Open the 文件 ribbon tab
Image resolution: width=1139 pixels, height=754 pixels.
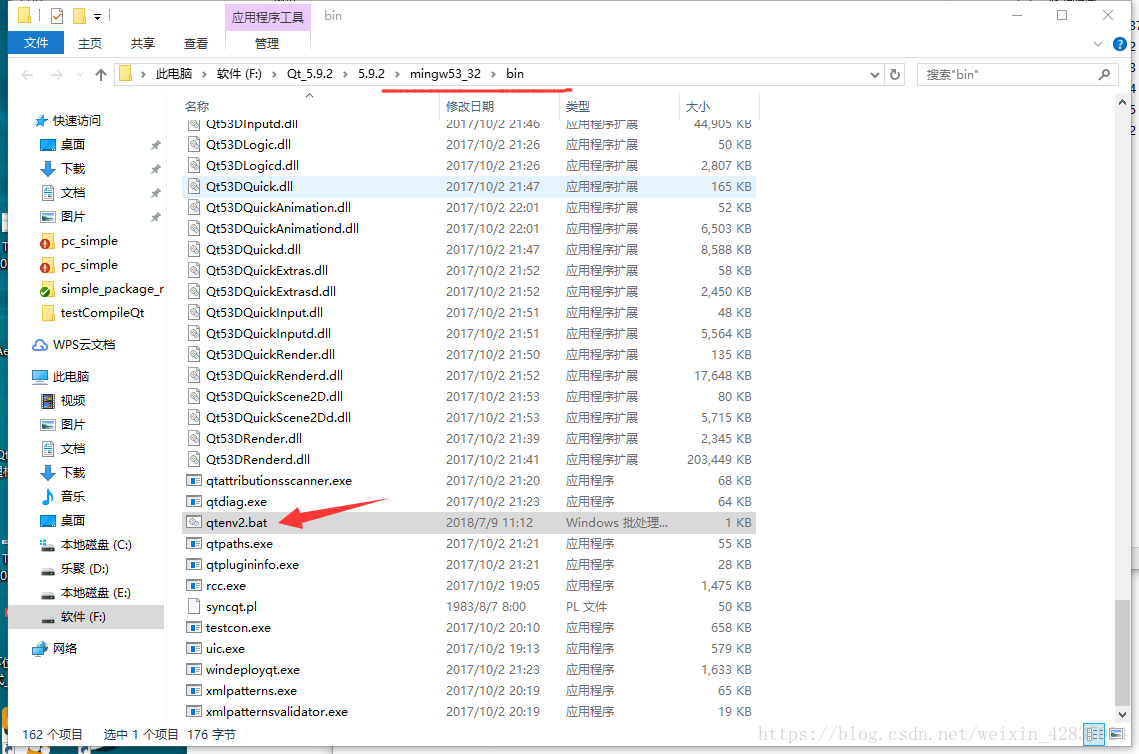pyautogui.click(x=36, y=43)
